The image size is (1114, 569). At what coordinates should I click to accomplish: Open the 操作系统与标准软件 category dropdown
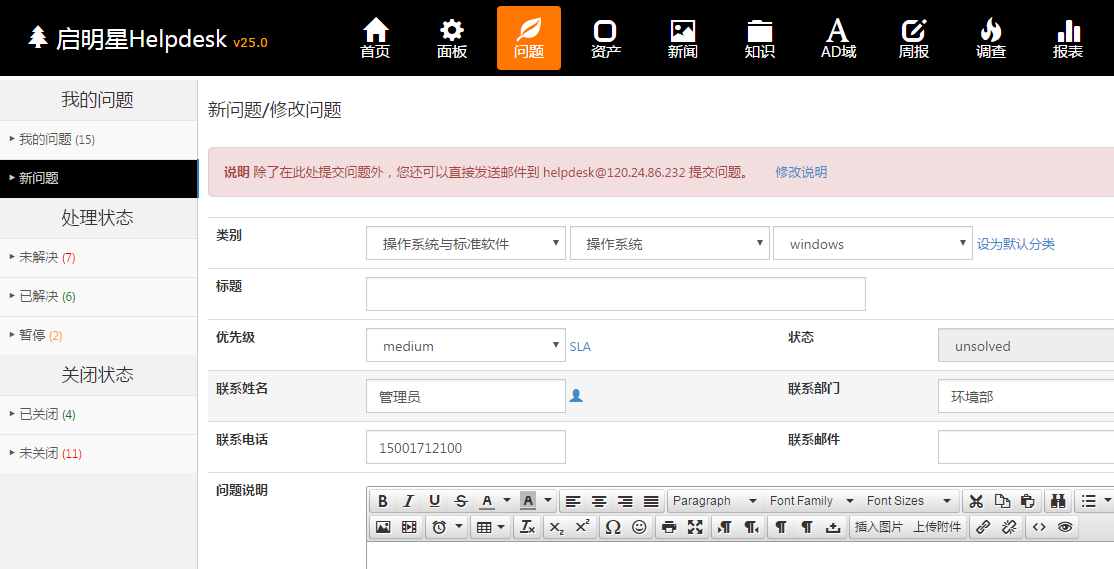click(x=466, y=243)
